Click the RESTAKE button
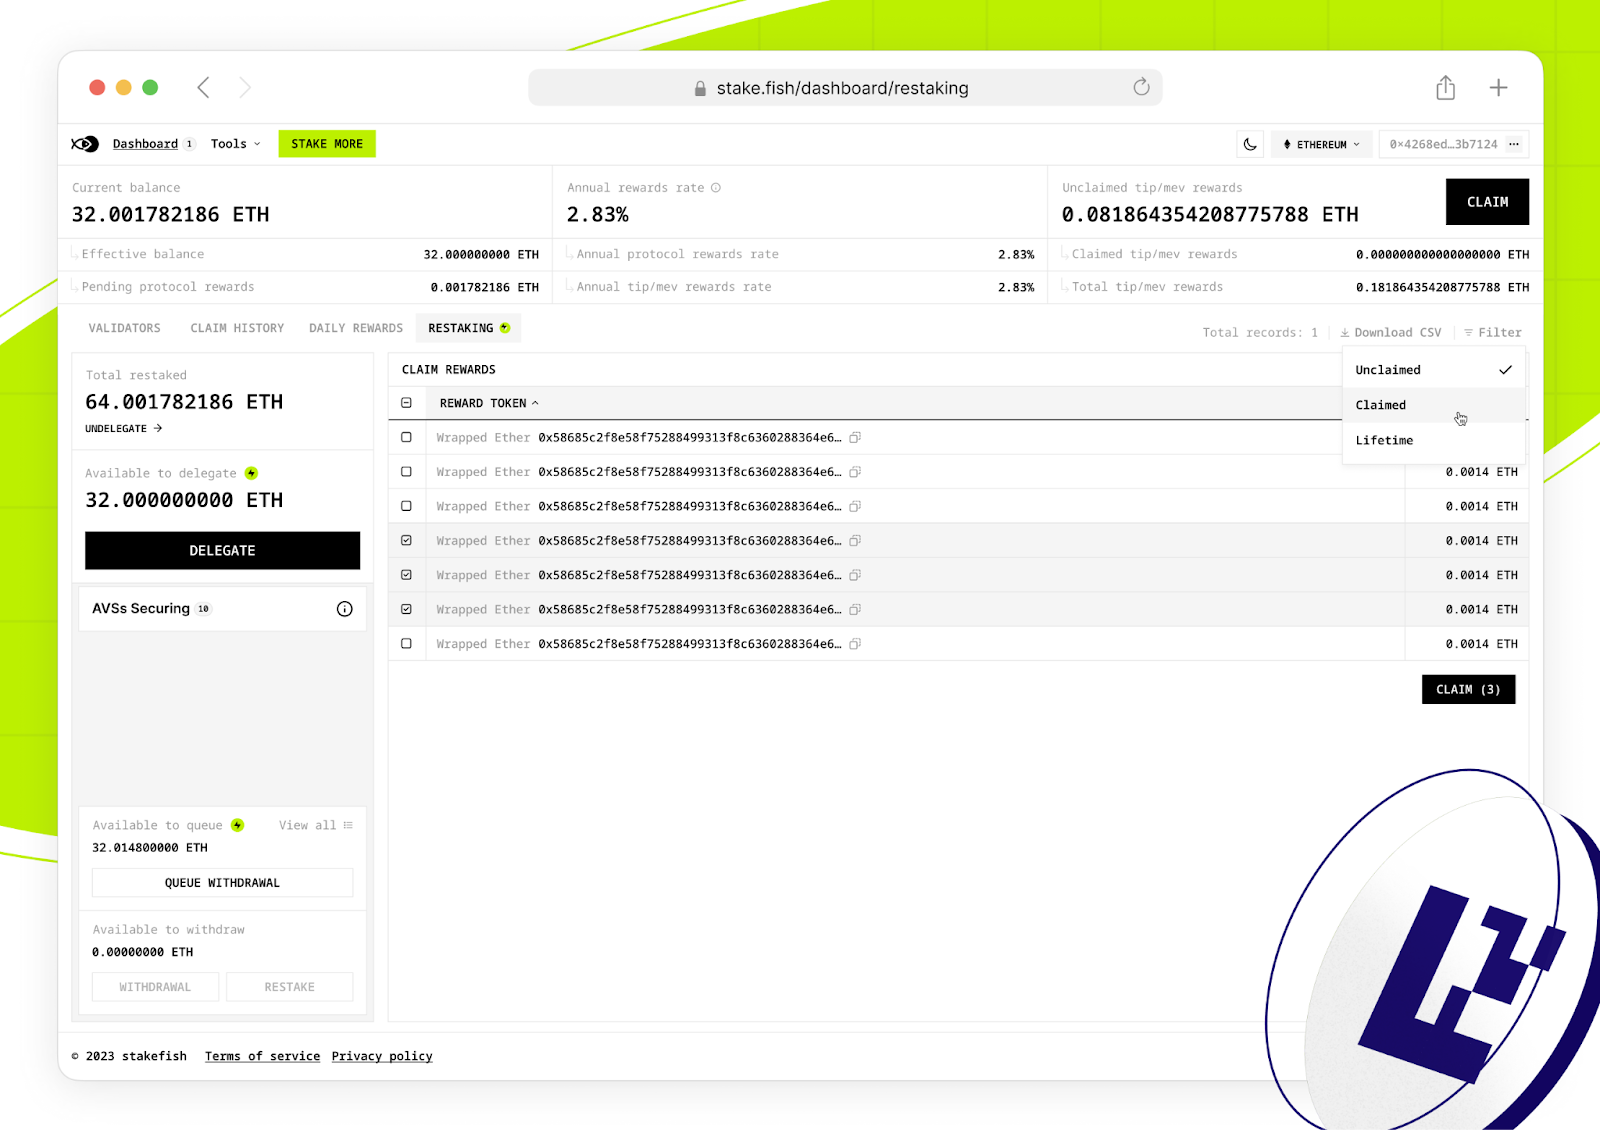Viewport: 1600px width, 1130px height. (290, 987)
